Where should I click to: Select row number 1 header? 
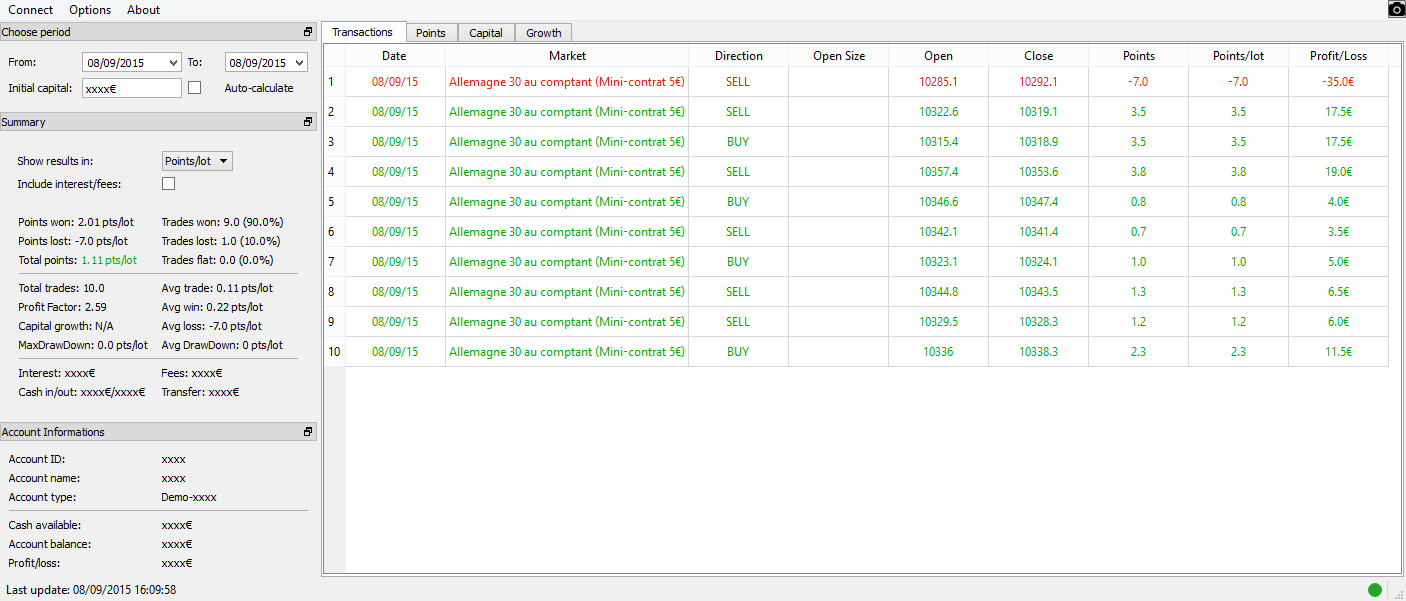tap(334, 82)
